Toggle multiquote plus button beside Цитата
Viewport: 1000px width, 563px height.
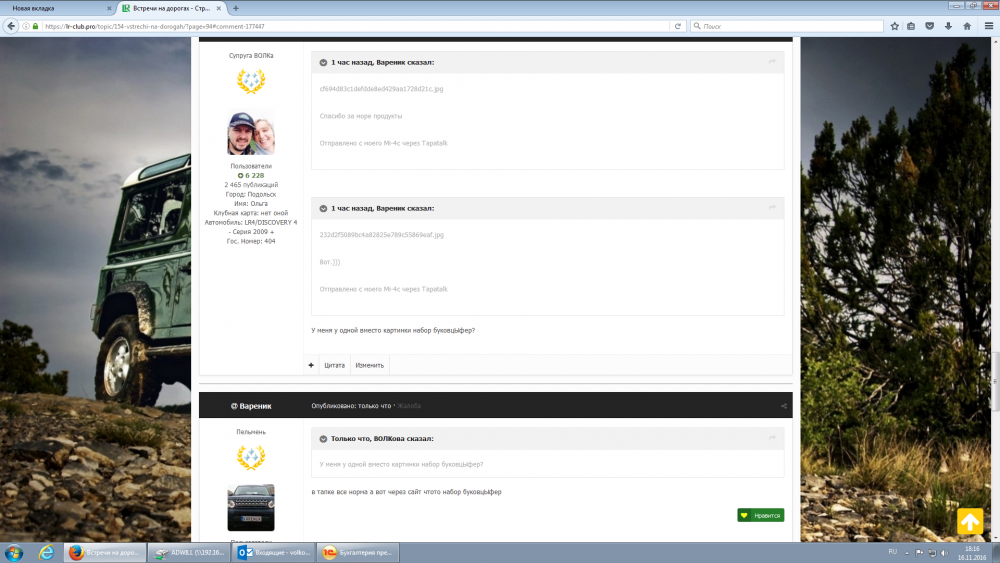(x=311, y=365)
